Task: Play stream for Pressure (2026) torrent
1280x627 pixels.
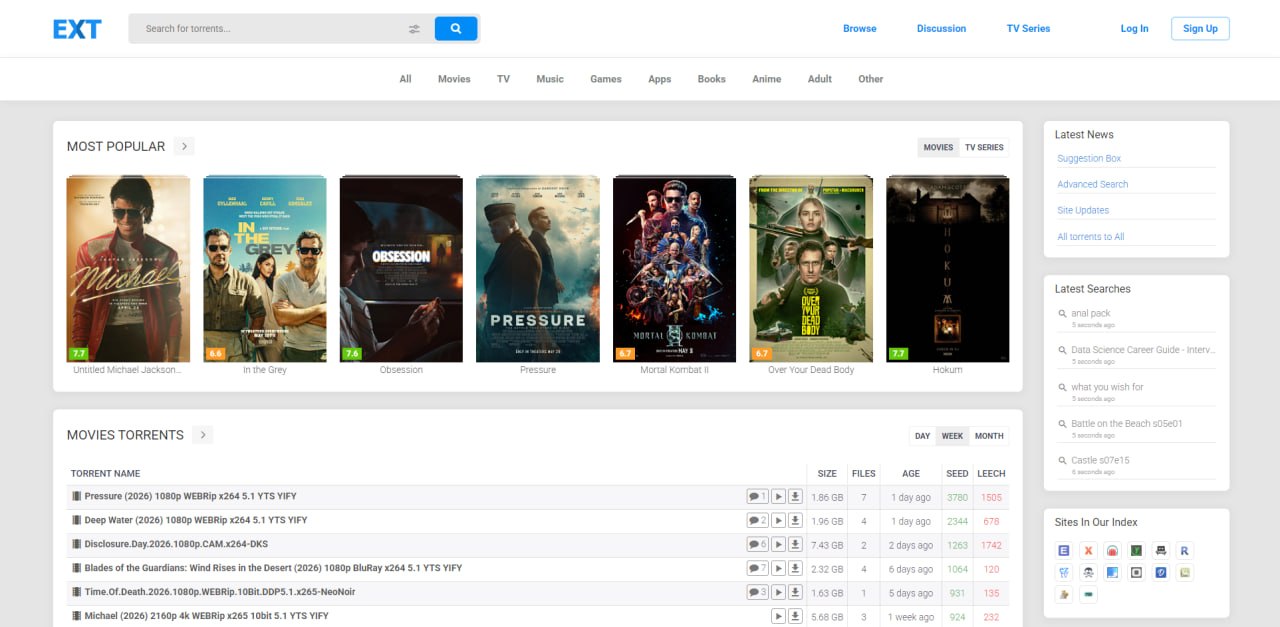Action: pos(778,496)
